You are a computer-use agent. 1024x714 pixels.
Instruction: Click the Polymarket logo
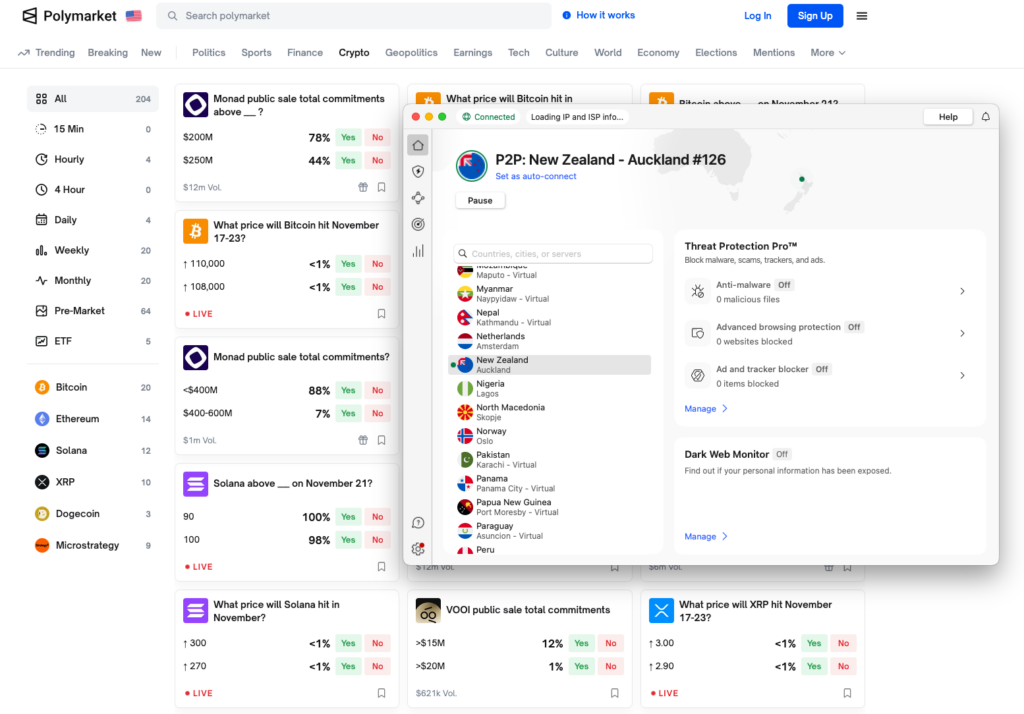[x=69, y=16]
